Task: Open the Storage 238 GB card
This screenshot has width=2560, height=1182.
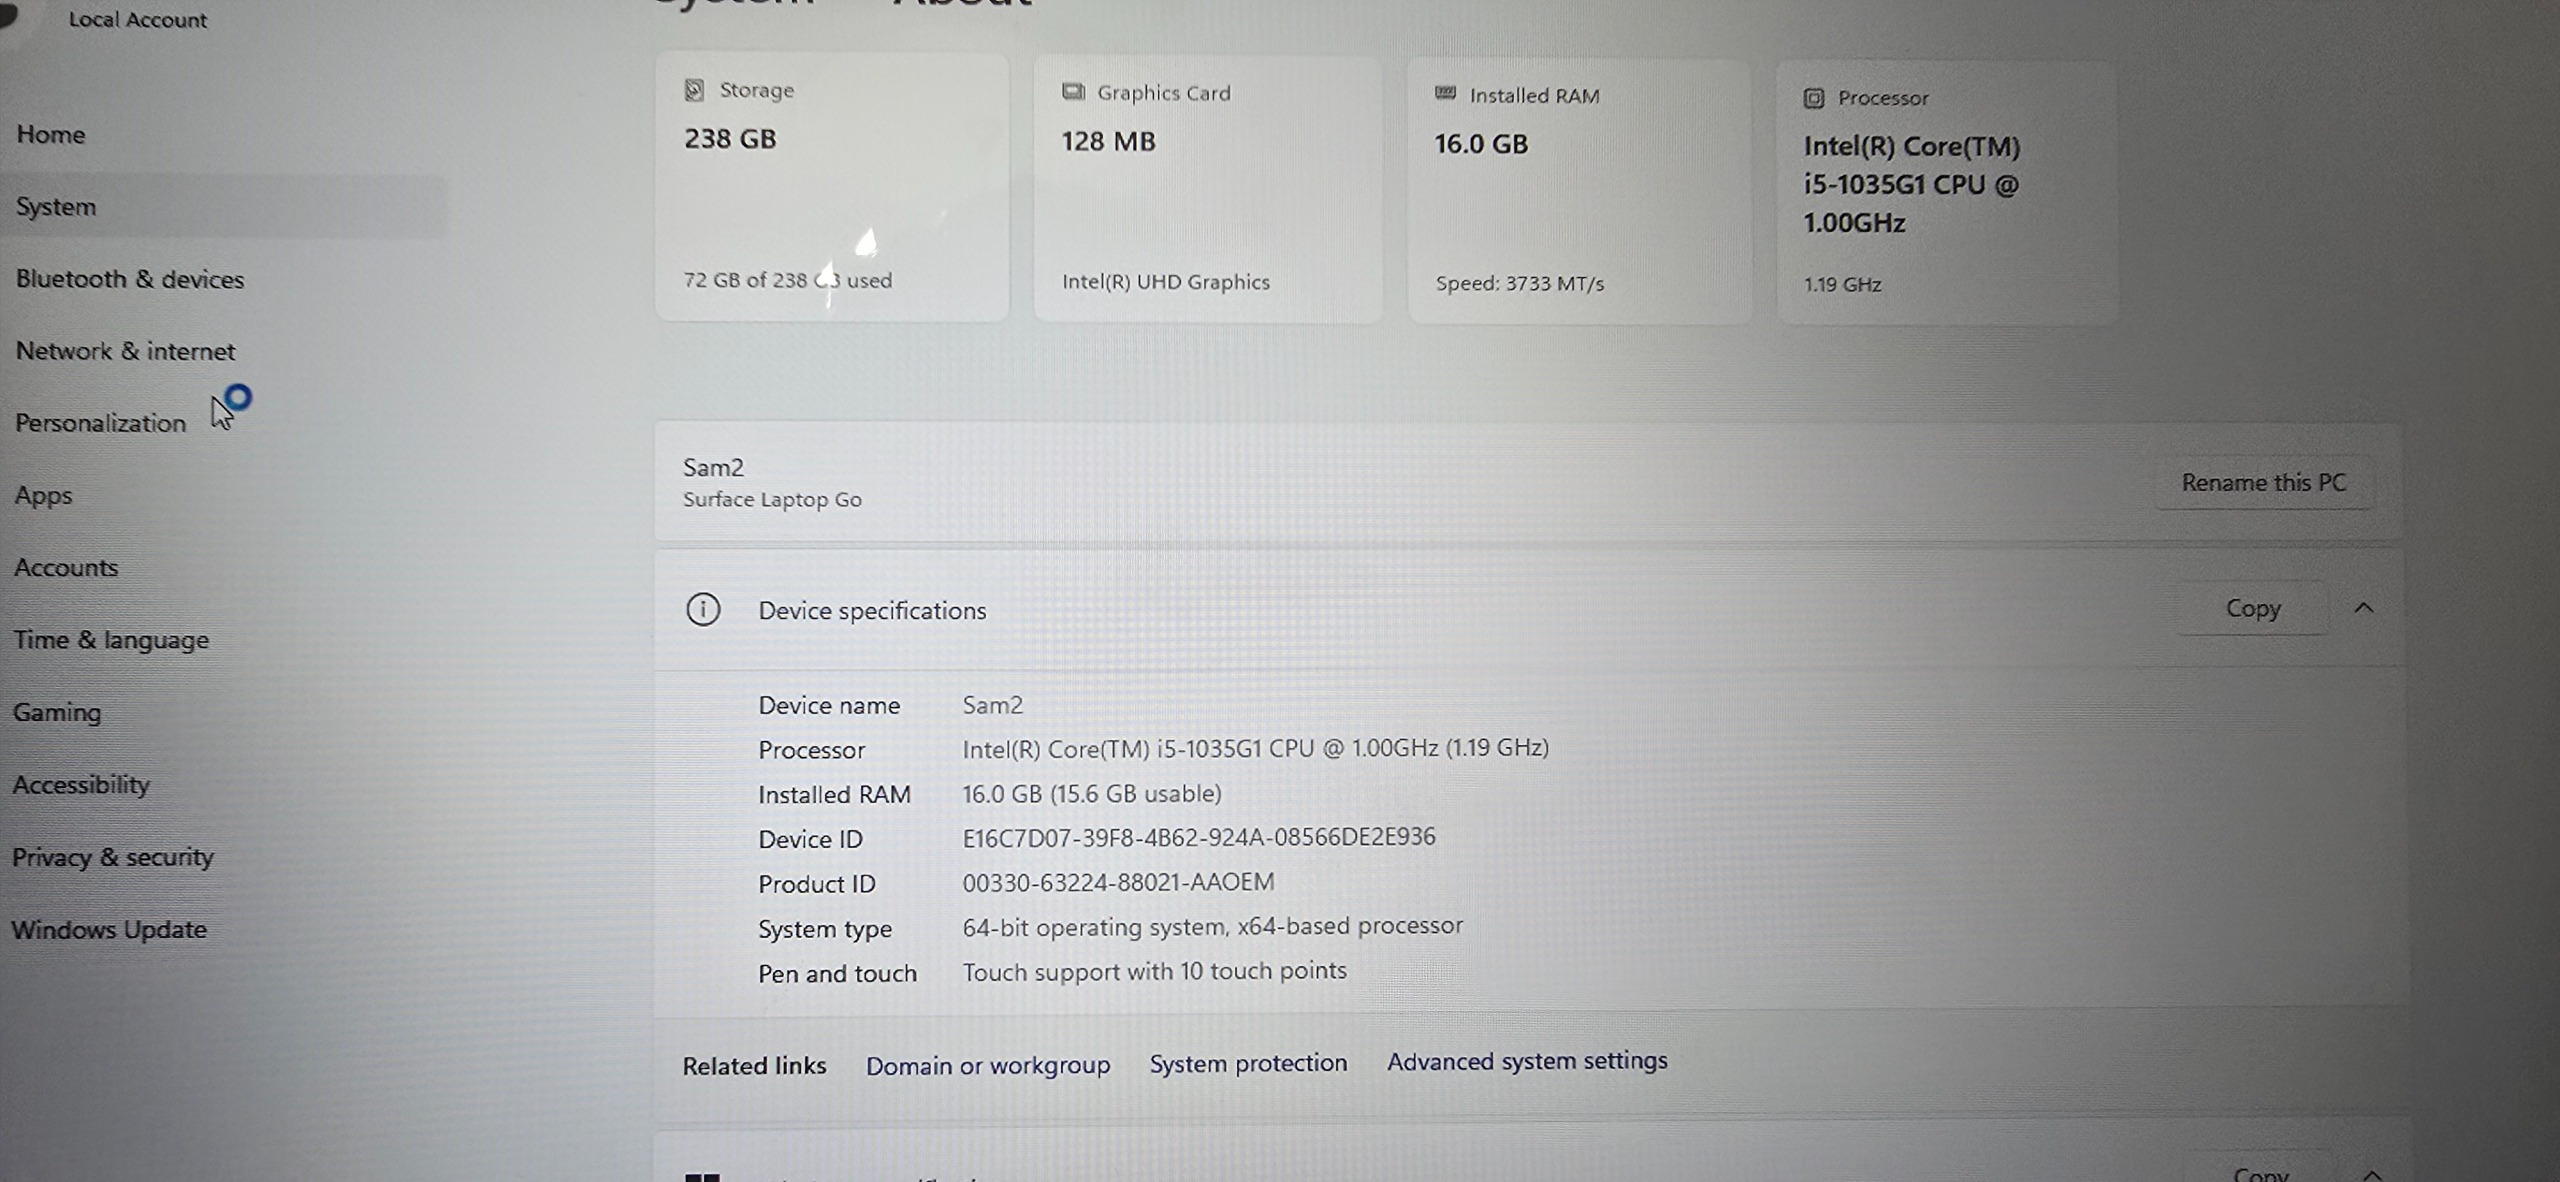Action: coord(831,187)
